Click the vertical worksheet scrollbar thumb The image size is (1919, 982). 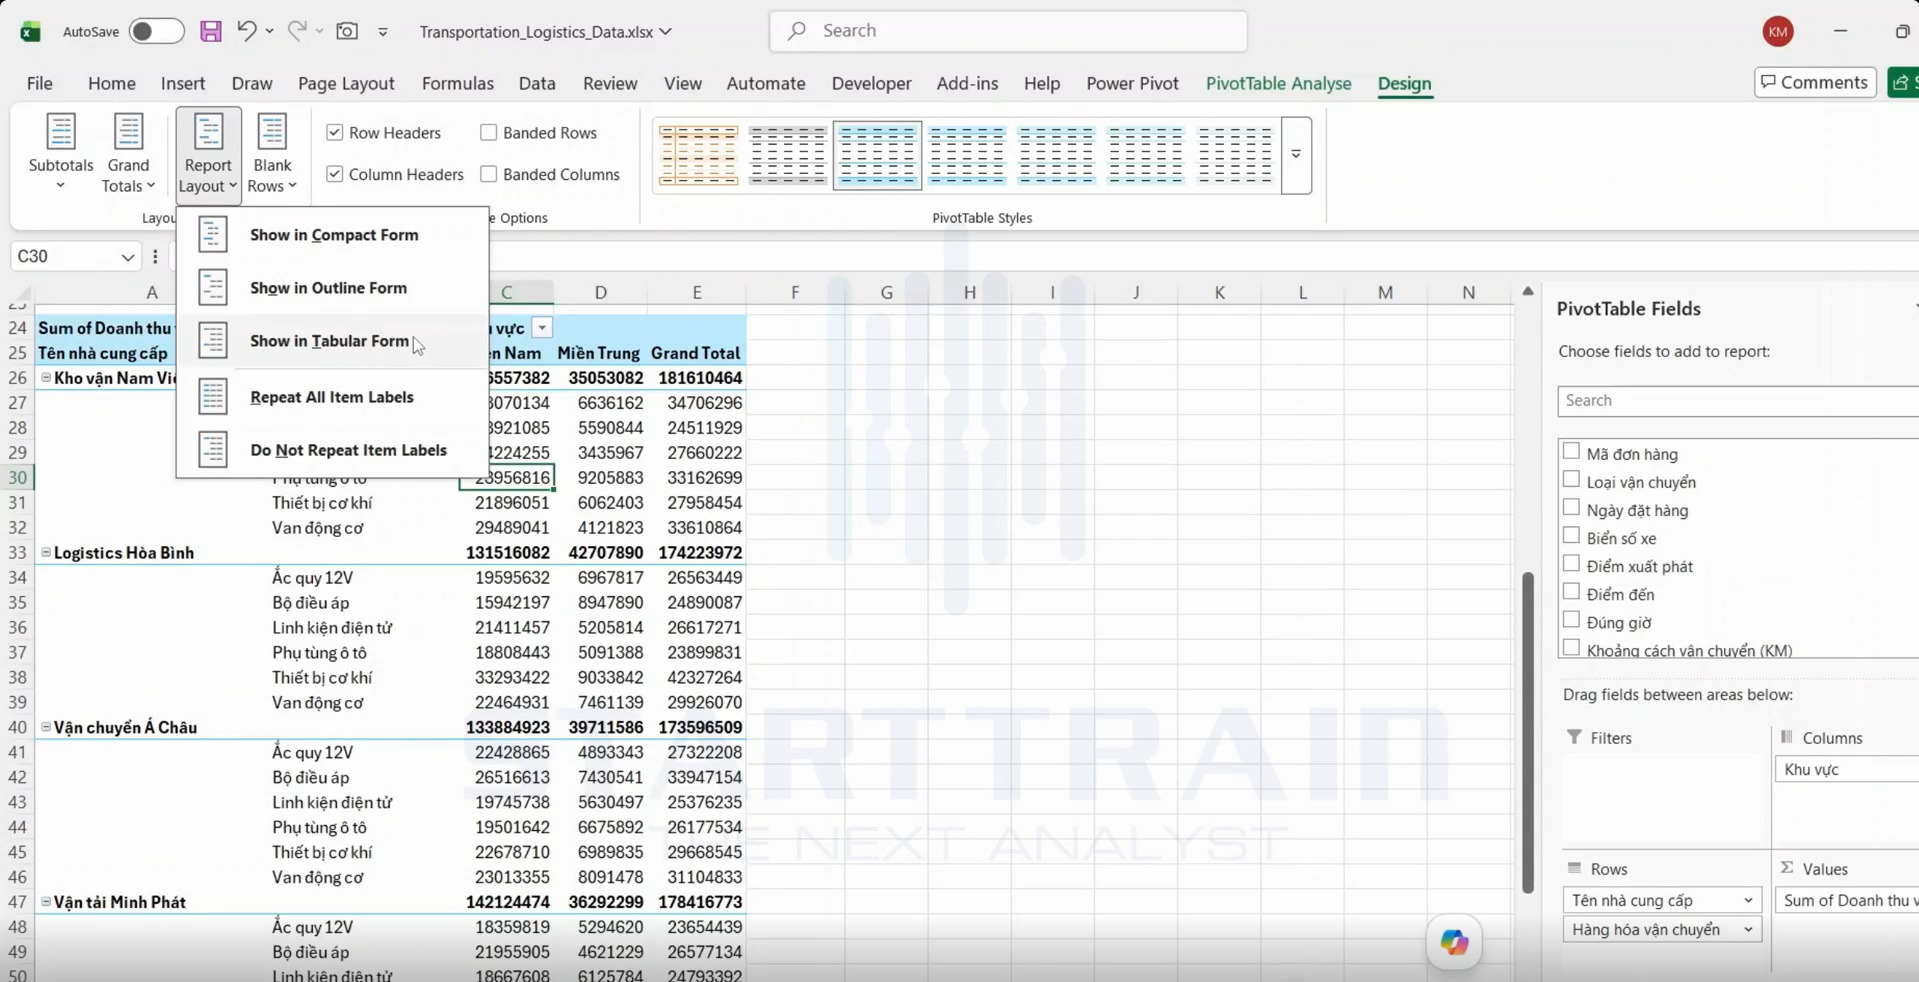[x=1527, y=732]
